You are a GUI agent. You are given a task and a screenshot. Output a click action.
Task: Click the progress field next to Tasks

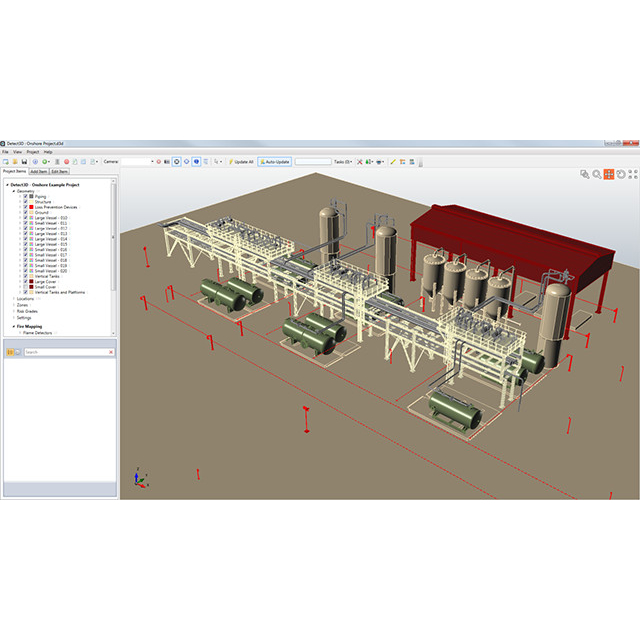coord(313,162)
